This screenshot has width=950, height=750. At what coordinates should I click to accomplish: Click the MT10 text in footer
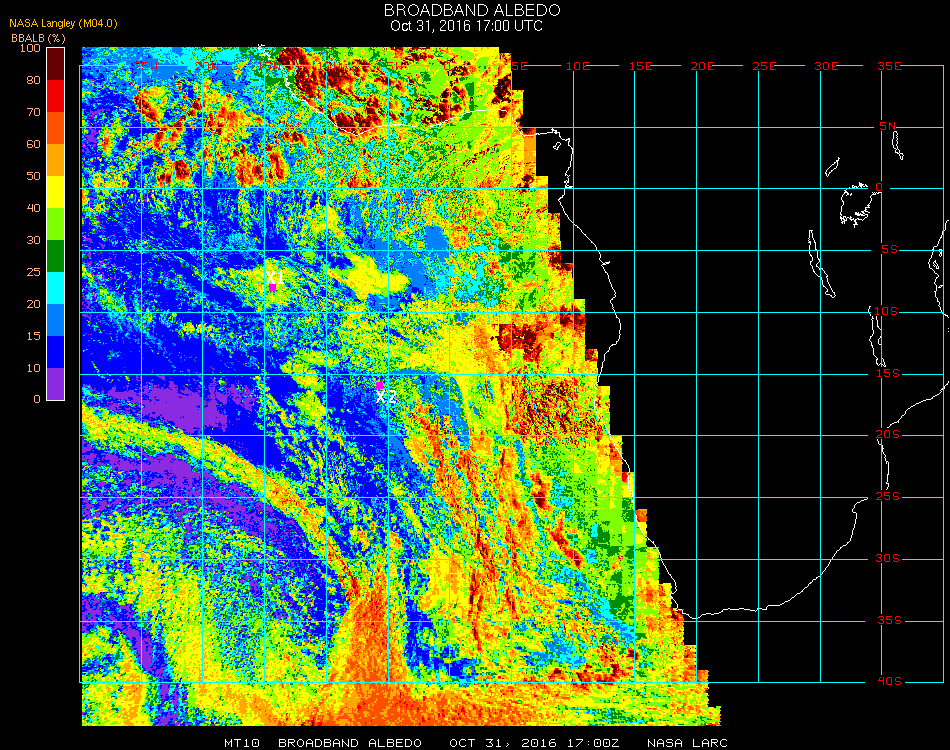(x=243, y=743)
